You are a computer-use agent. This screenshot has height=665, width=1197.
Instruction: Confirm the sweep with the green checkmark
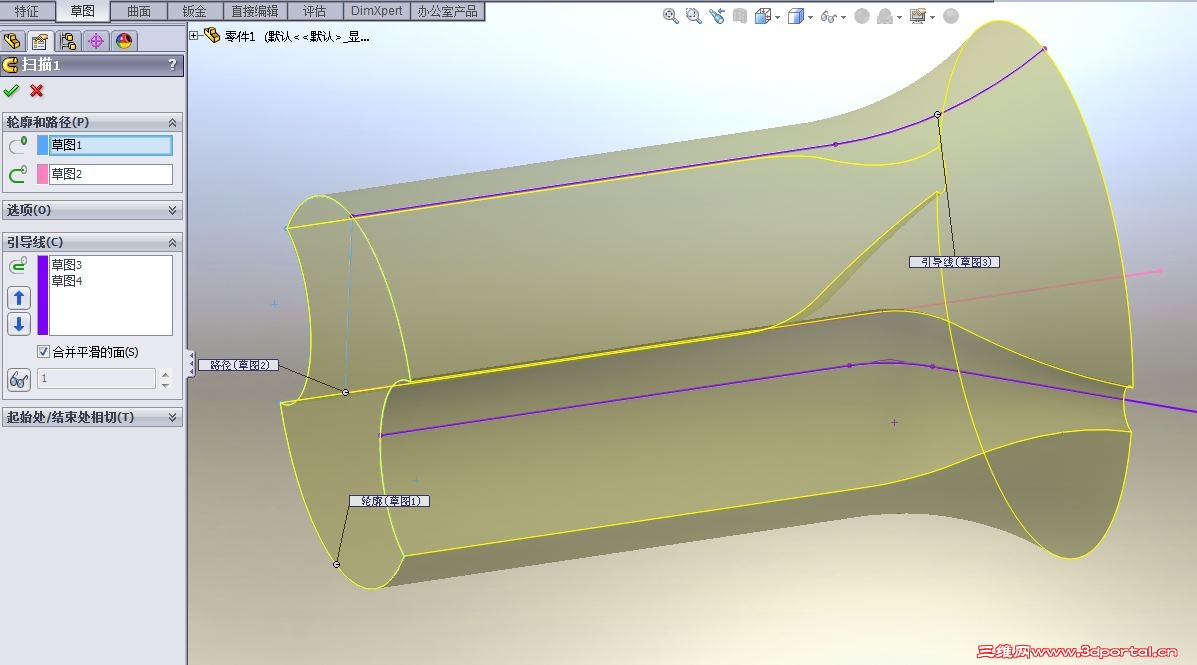pos(11,91)
